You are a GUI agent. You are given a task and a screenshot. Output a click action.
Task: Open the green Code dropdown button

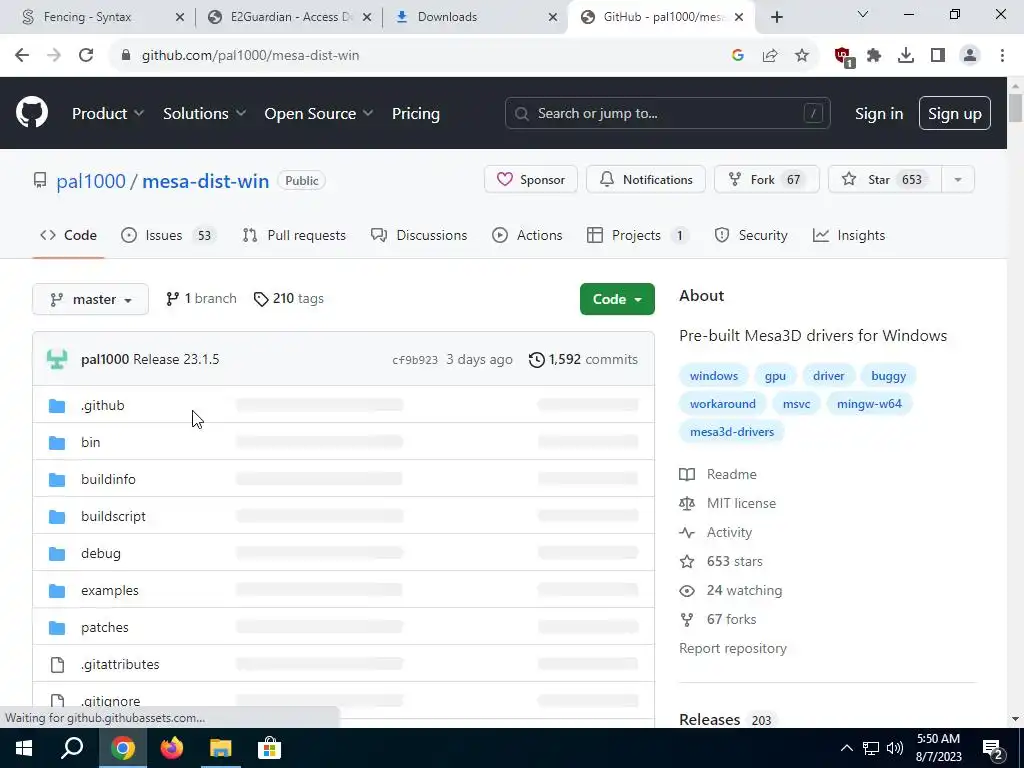pyautogui.click(x=617, y=299)
